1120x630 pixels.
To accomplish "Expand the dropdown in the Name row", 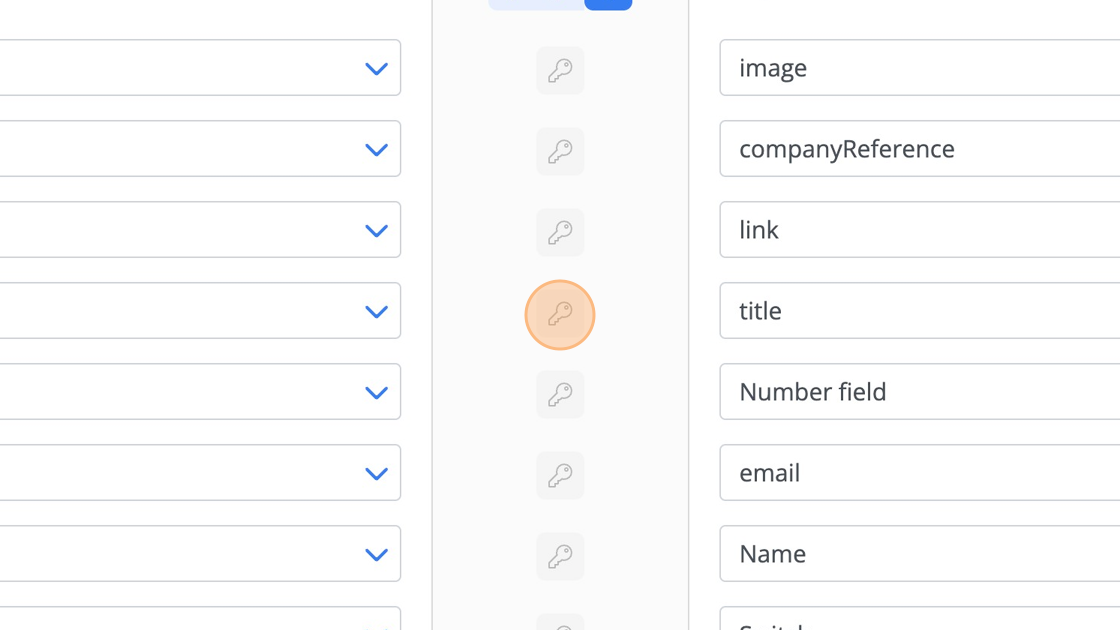I will click(x=376, y=554).
